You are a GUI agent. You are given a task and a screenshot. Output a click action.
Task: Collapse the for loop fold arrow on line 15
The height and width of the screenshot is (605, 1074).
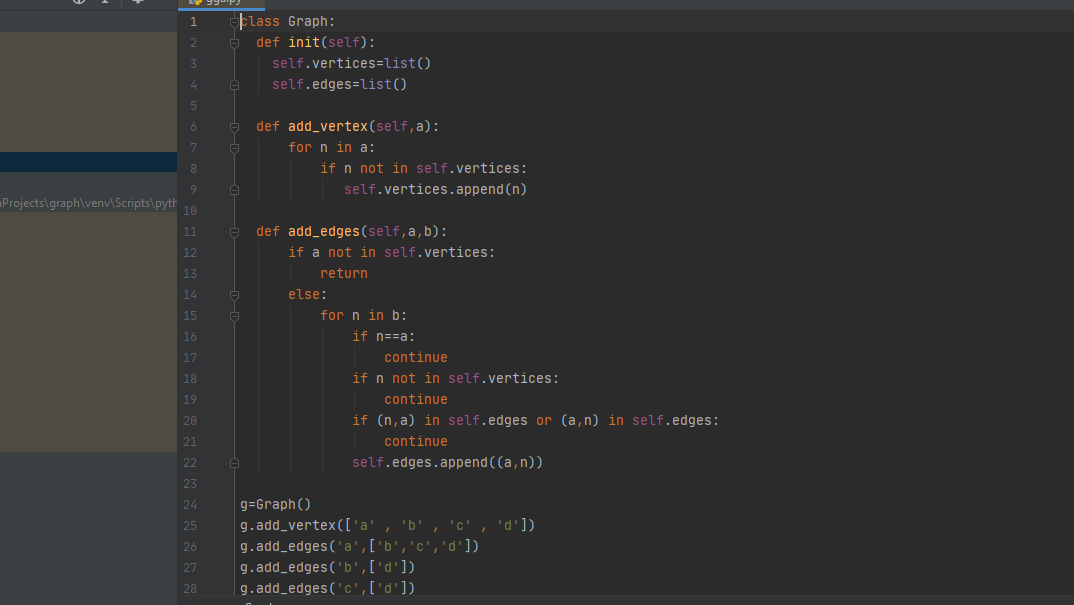tap(234, 315)
